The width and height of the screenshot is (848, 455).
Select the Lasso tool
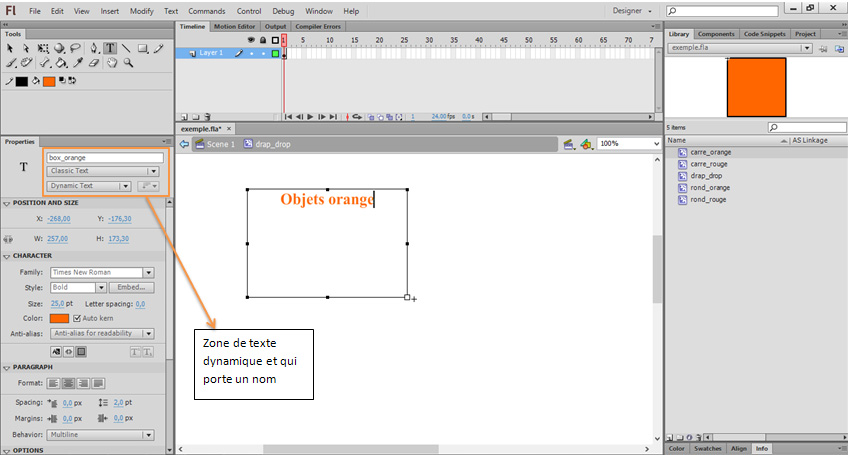point(76,47)
